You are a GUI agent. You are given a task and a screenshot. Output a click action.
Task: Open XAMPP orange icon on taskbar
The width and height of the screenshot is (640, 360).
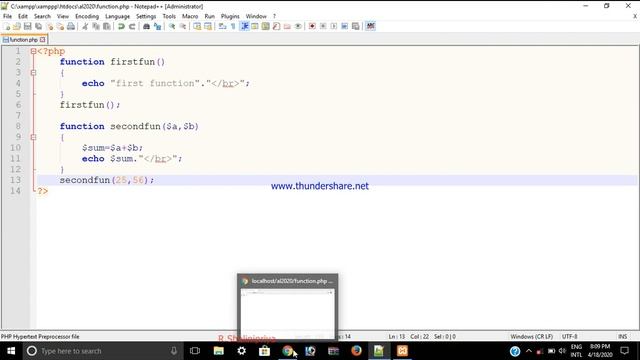402,351
